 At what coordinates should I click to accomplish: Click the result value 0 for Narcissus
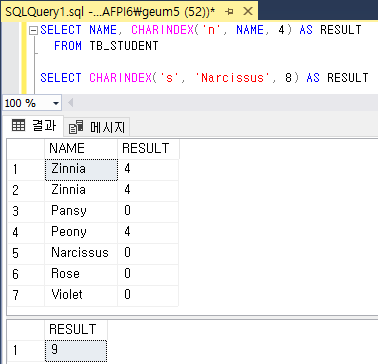pos(148,254)
